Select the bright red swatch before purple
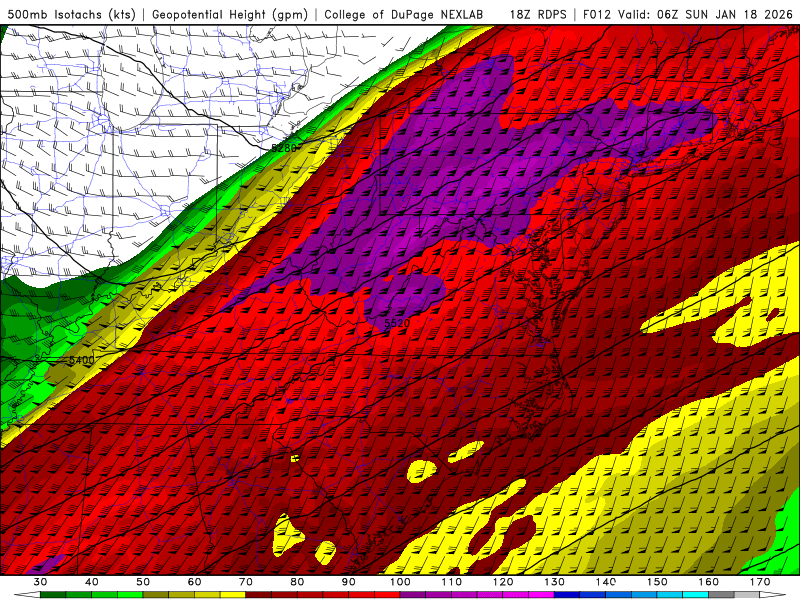This screenshot has width=800, height=600. tap(387, 595)
